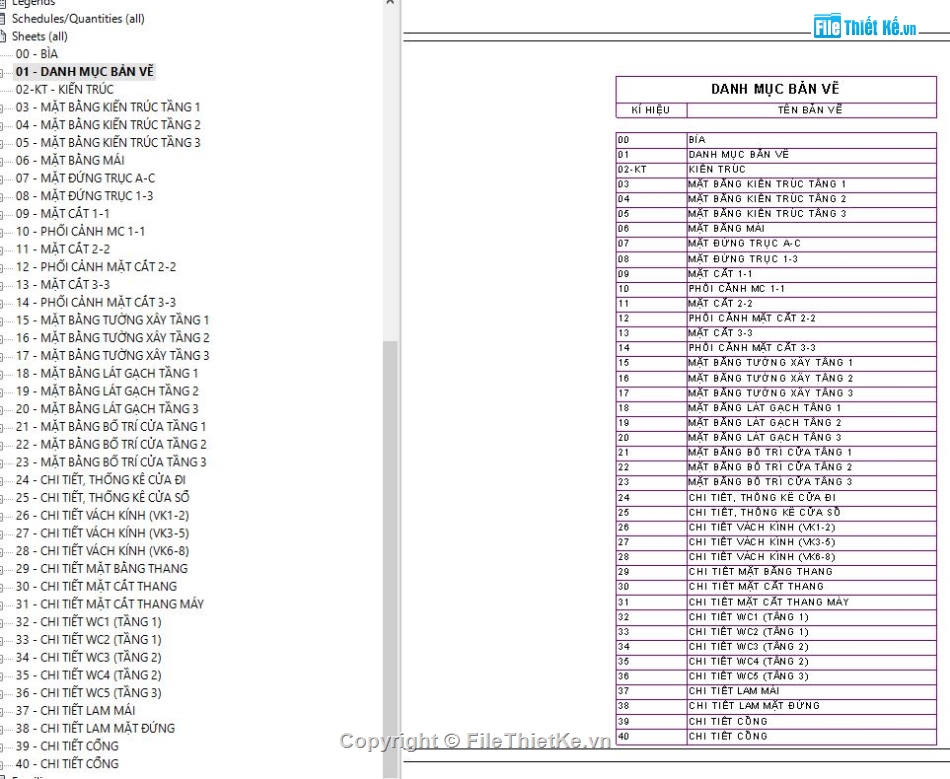Select 21 - MẶT BẰNG BỐ TRÍ CỬA TẦNG 1
The height and width of the screenshot is (779, 950).
coord(111,426)
